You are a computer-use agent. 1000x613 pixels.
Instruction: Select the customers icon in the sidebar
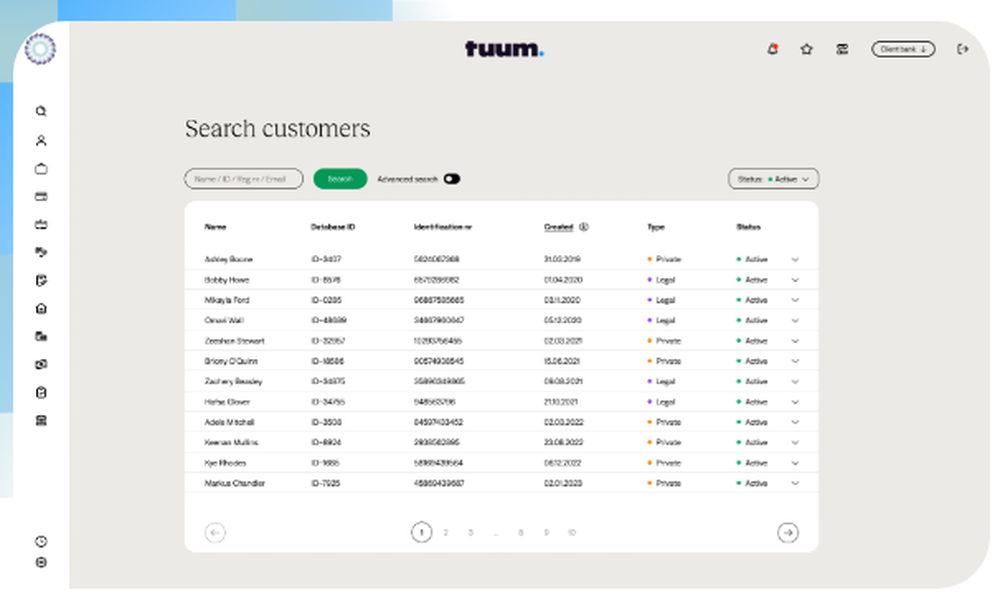[x=40, y=140]
